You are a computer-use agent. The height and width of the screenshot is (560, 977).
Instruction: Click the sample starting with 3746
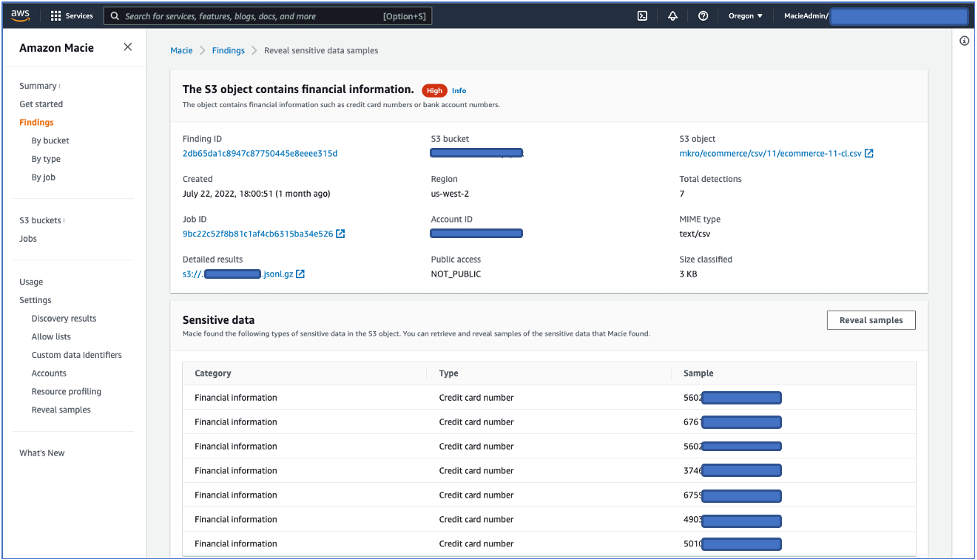tap(732, 471)
